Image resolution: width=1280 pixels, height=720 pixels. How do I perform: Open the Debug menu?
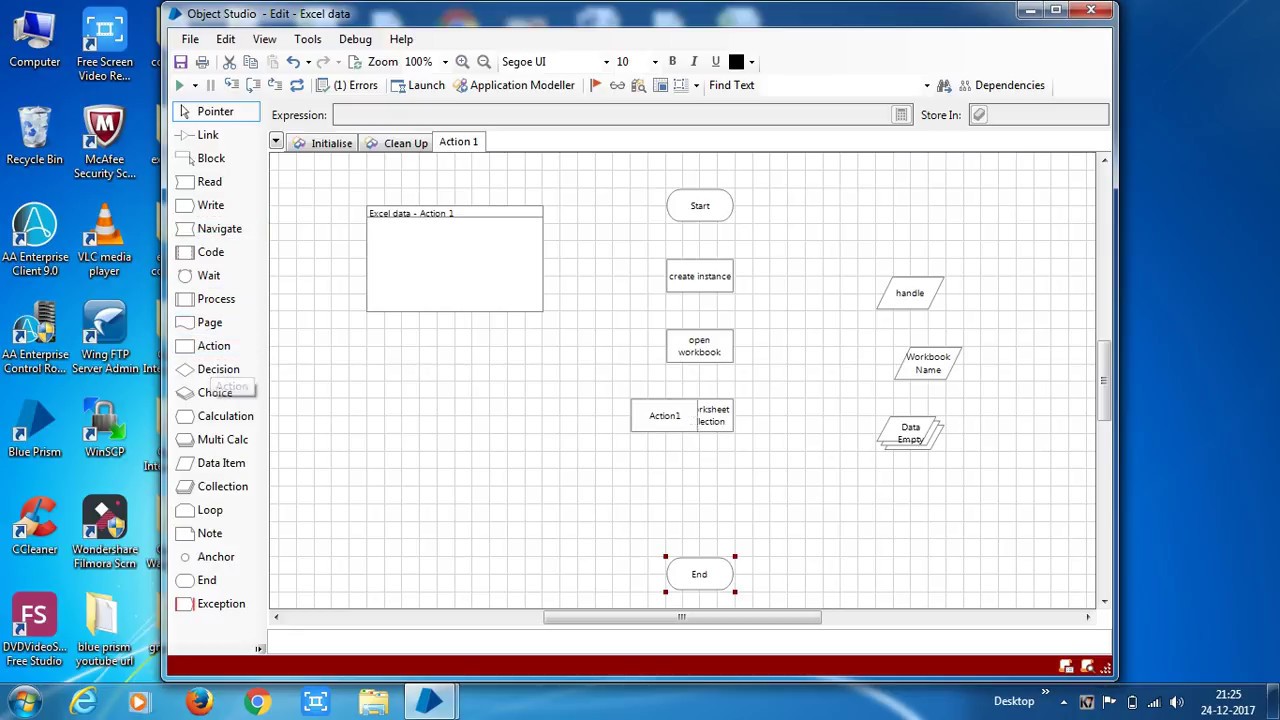355,39
